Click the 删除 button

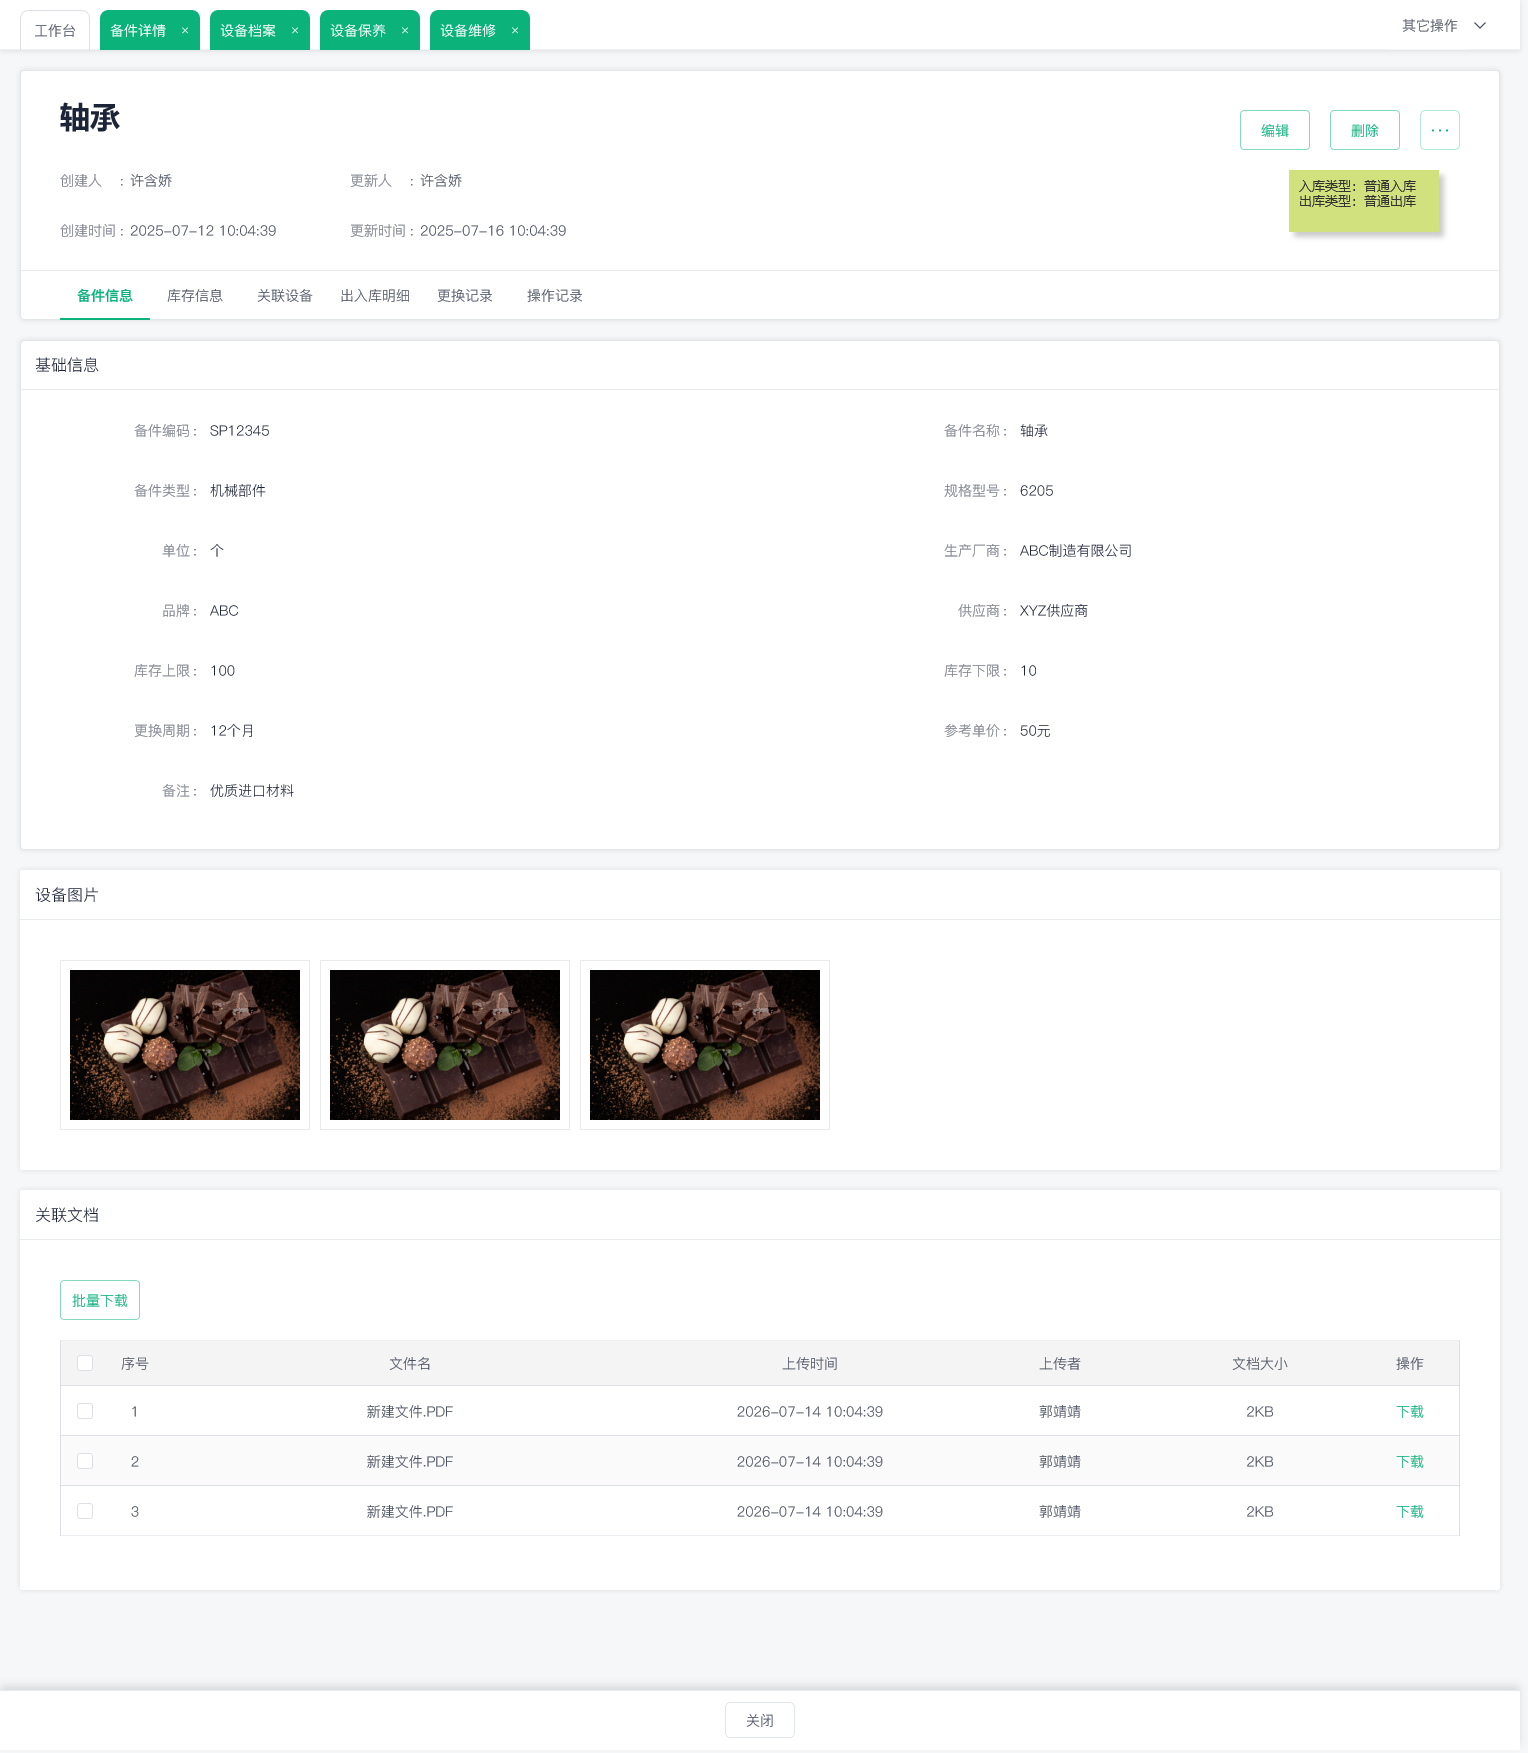pos(1365,130)
